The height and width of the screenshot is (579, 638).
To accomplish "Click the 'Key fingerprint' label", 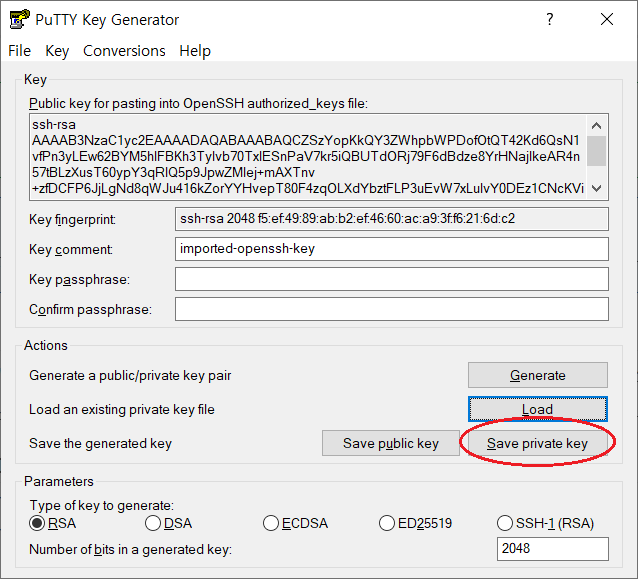I will (x=72, y=220).
